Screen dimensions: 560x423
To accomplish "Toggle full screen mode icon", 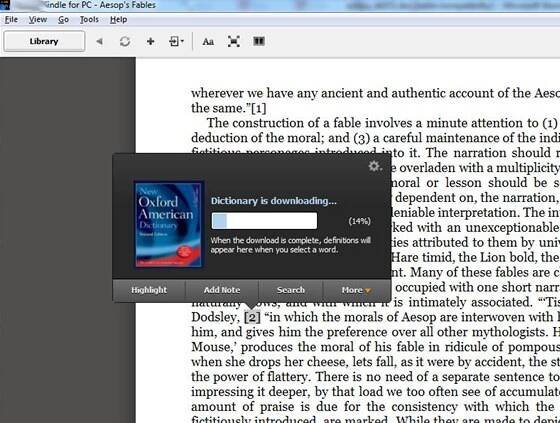I will tap(234, 41).
